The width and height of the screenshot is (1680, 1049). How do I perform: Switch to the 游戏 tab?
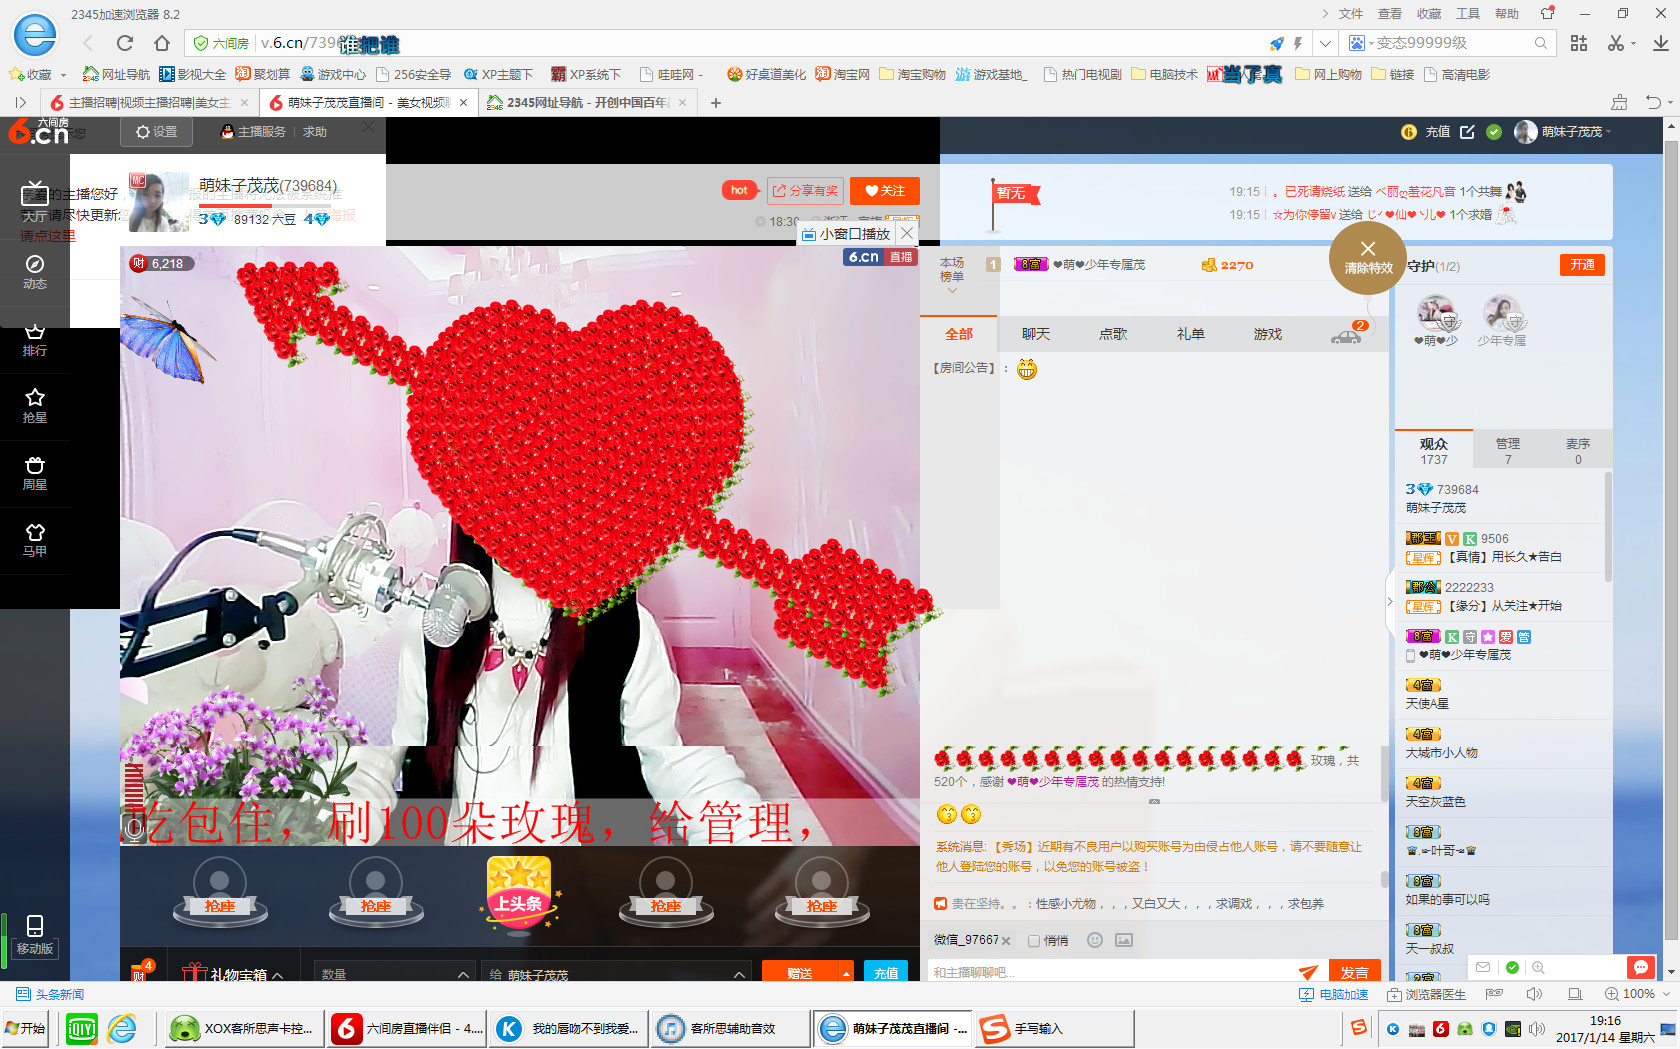pos(1268,334)
